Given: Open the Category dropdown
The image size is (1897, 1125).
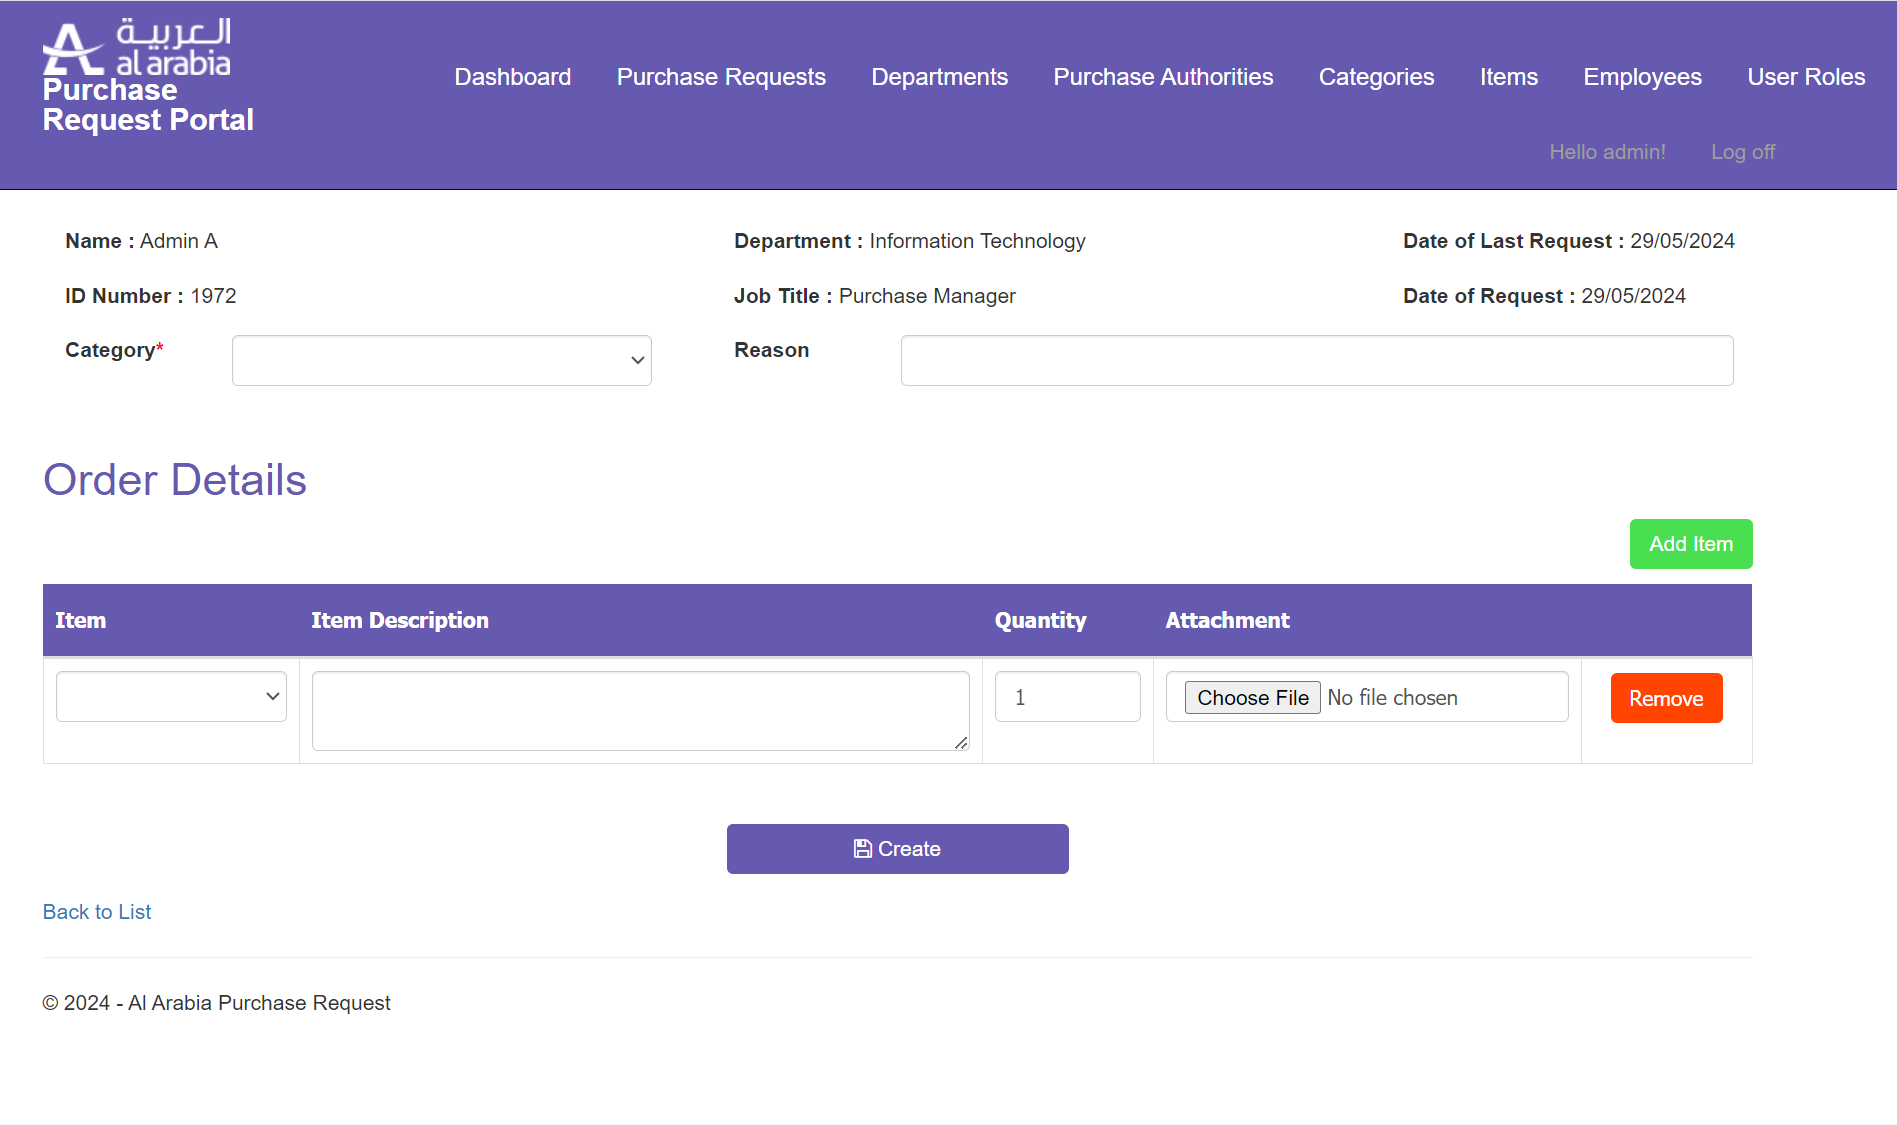Looking at the screenshot, I should coord(441,360).
